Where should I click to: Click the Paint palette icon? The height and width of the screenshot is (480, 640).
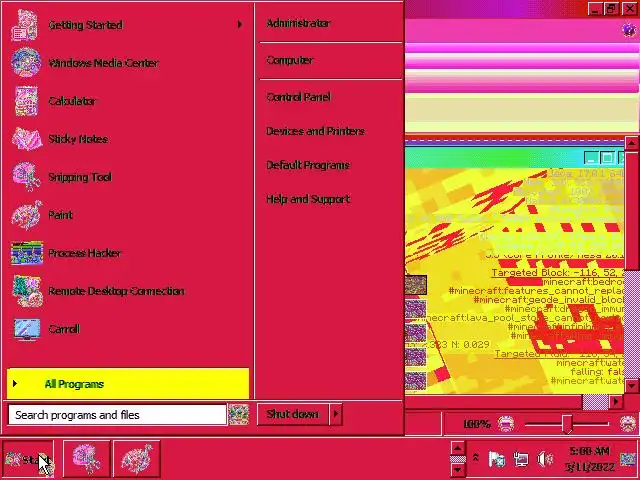(x=27, y=215)
